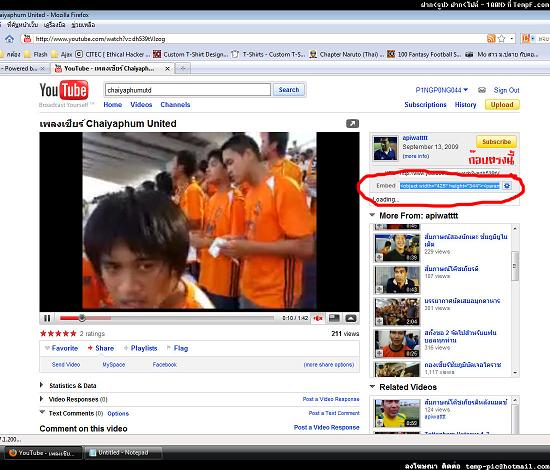Image resolution: width=550 pixels, height=470 pixels.
Task: Open T-Shirts - Custom T-S.. bookmark
Action: point(269,54)
